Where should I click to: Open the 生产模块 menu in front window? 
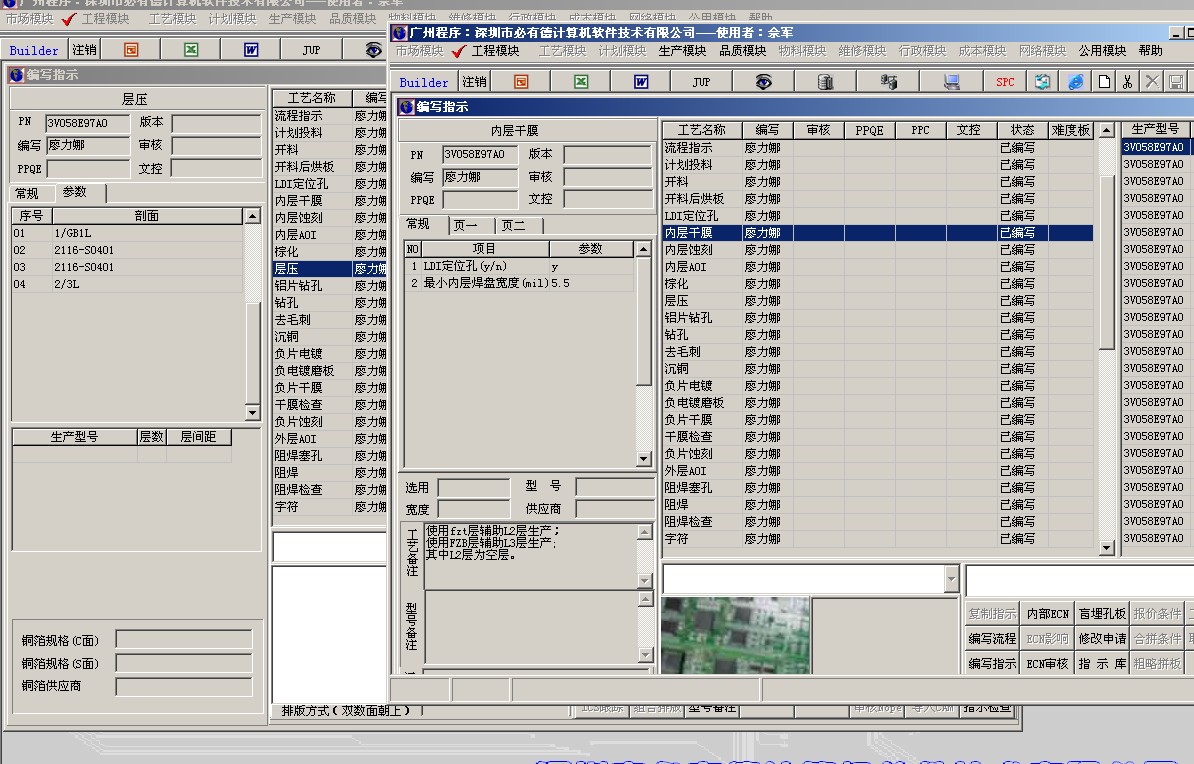click(x=682, y=51)
